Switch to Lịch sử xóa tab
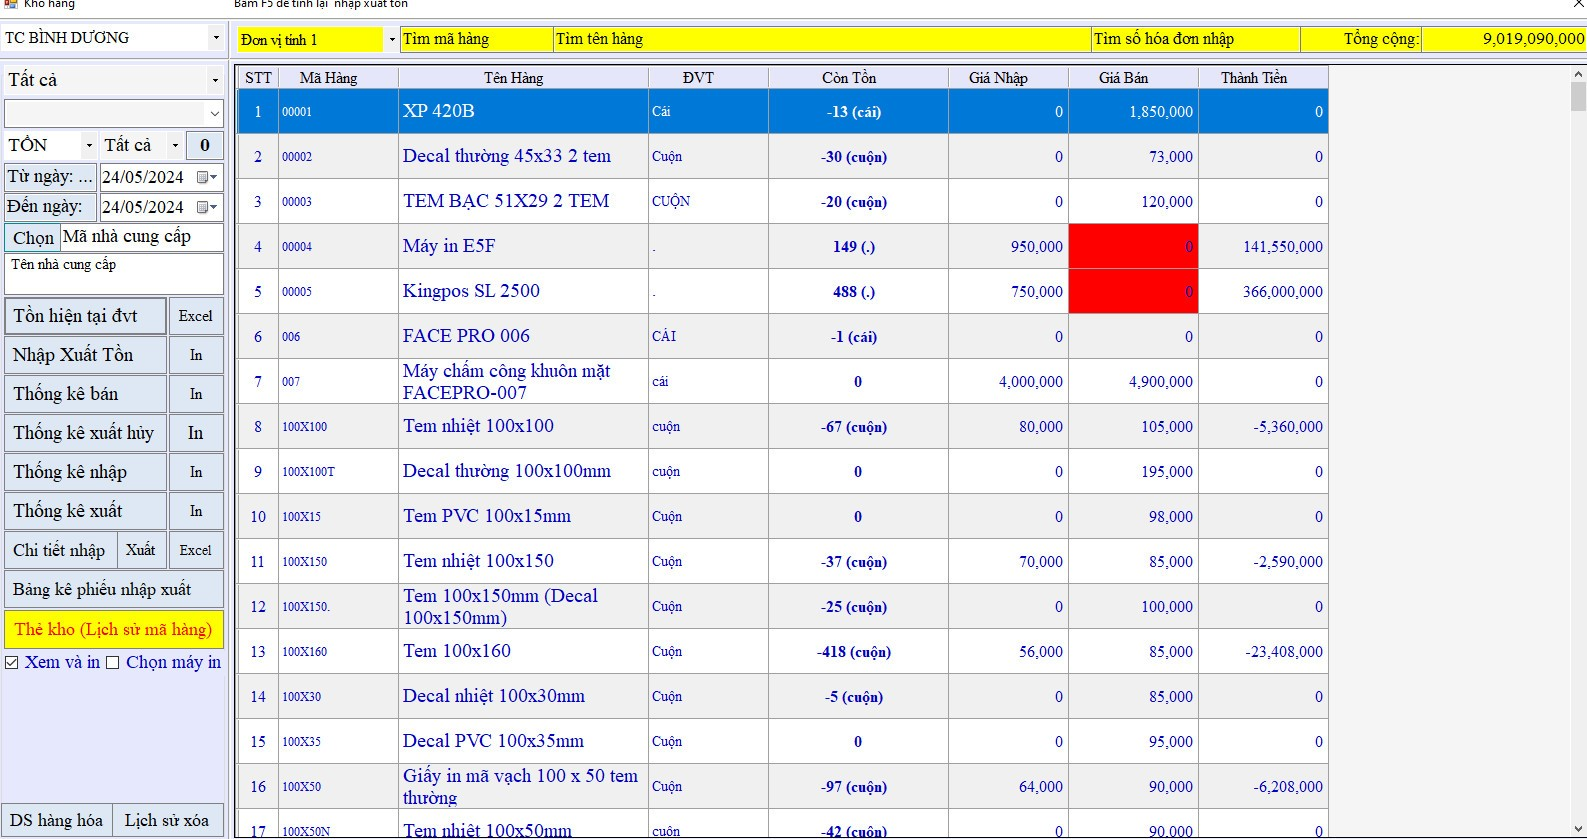This screenshot has height=839, width=1587. (x=167, y=820)
